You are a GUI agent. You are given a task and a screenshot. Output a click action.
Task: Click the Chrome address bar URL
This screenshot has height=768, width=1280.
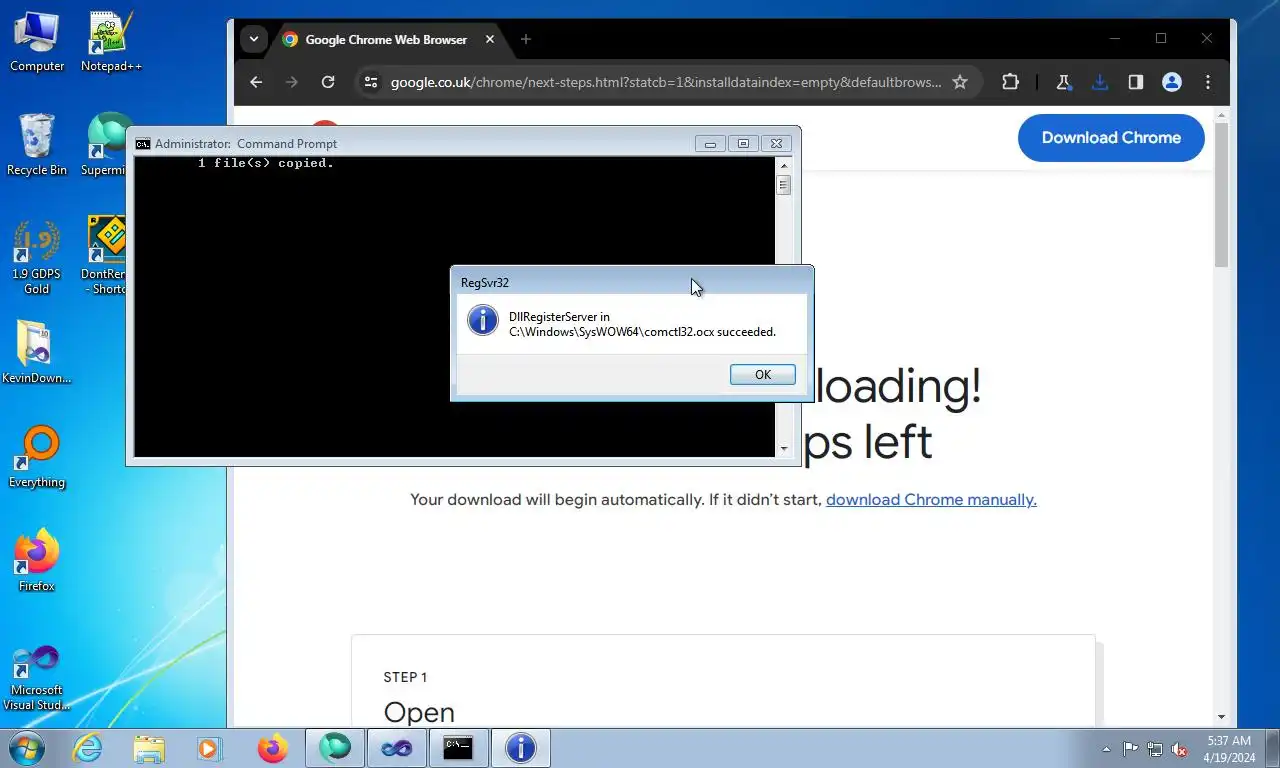coord(666,82)
